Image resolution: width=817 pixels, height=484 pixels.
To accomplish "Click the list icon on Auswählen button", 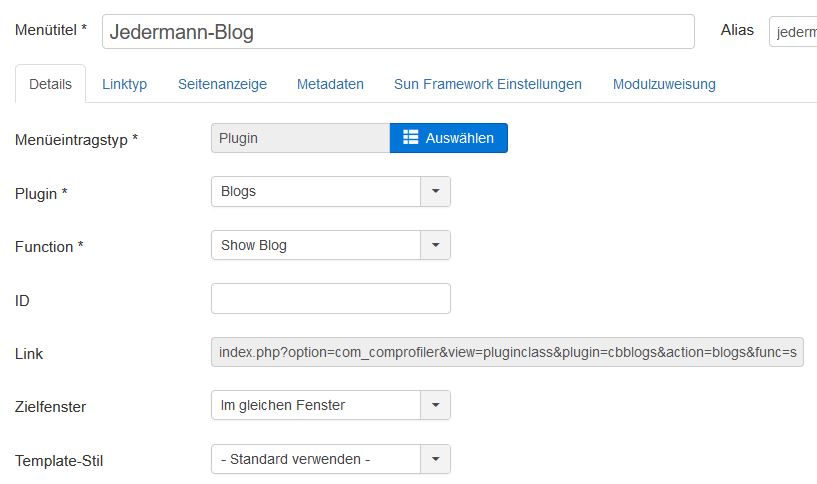I will tap(411, 137).
